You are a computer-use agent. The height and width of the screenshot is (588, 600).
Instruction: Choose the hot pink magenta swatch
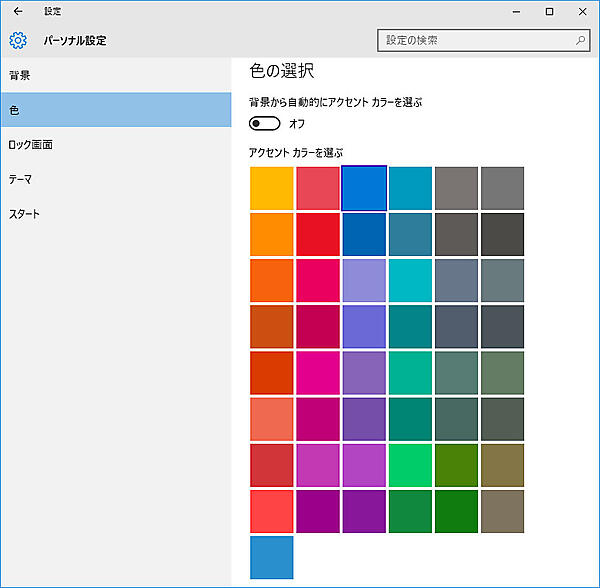(x=318, y=372)
